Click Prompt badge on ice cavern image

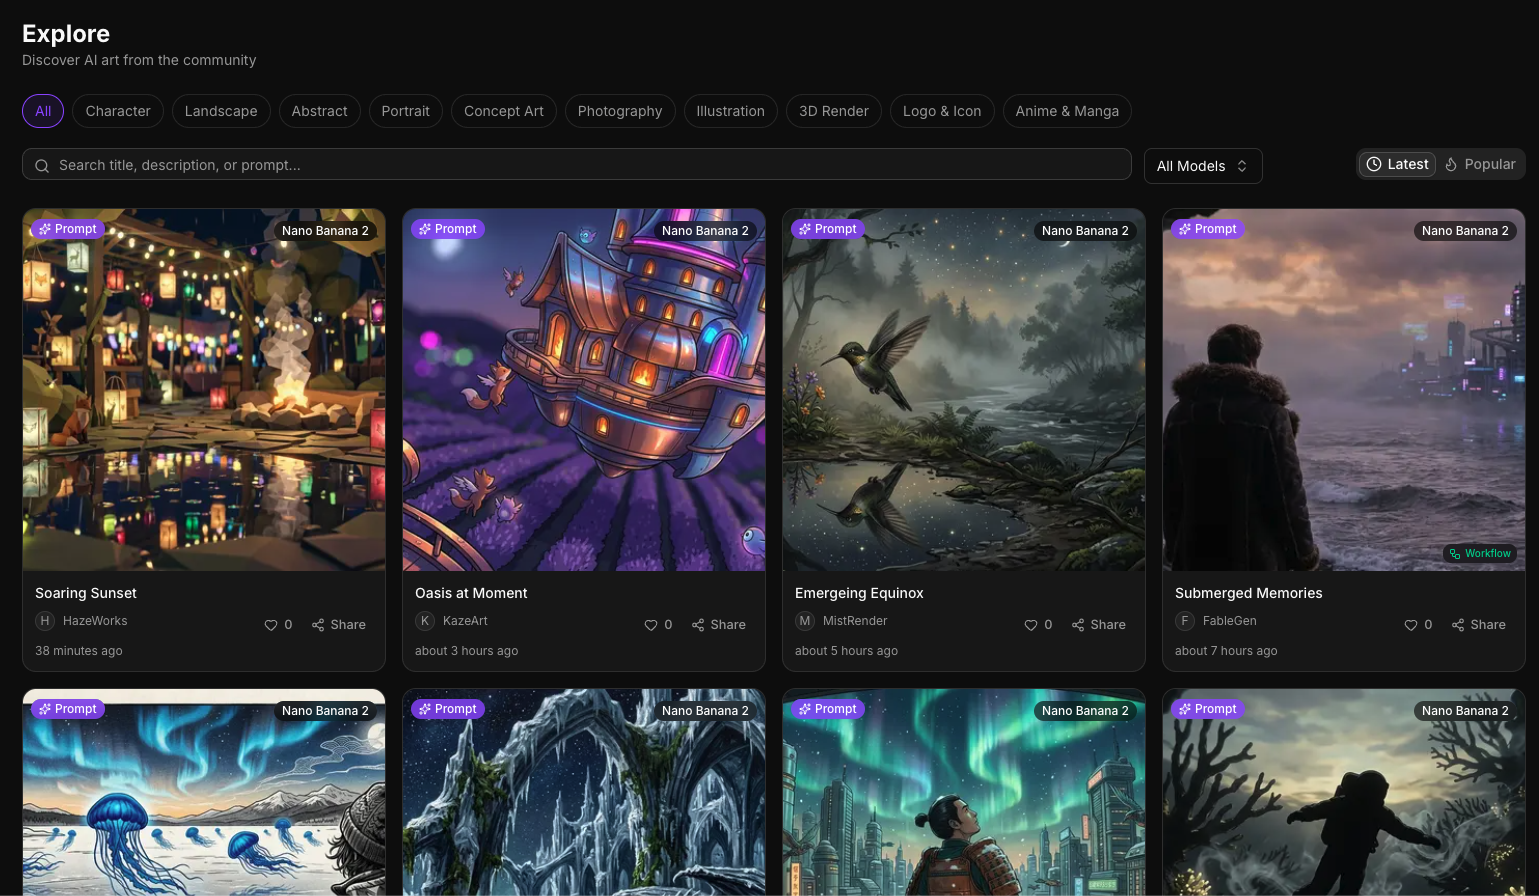click(x=448, y=709)
